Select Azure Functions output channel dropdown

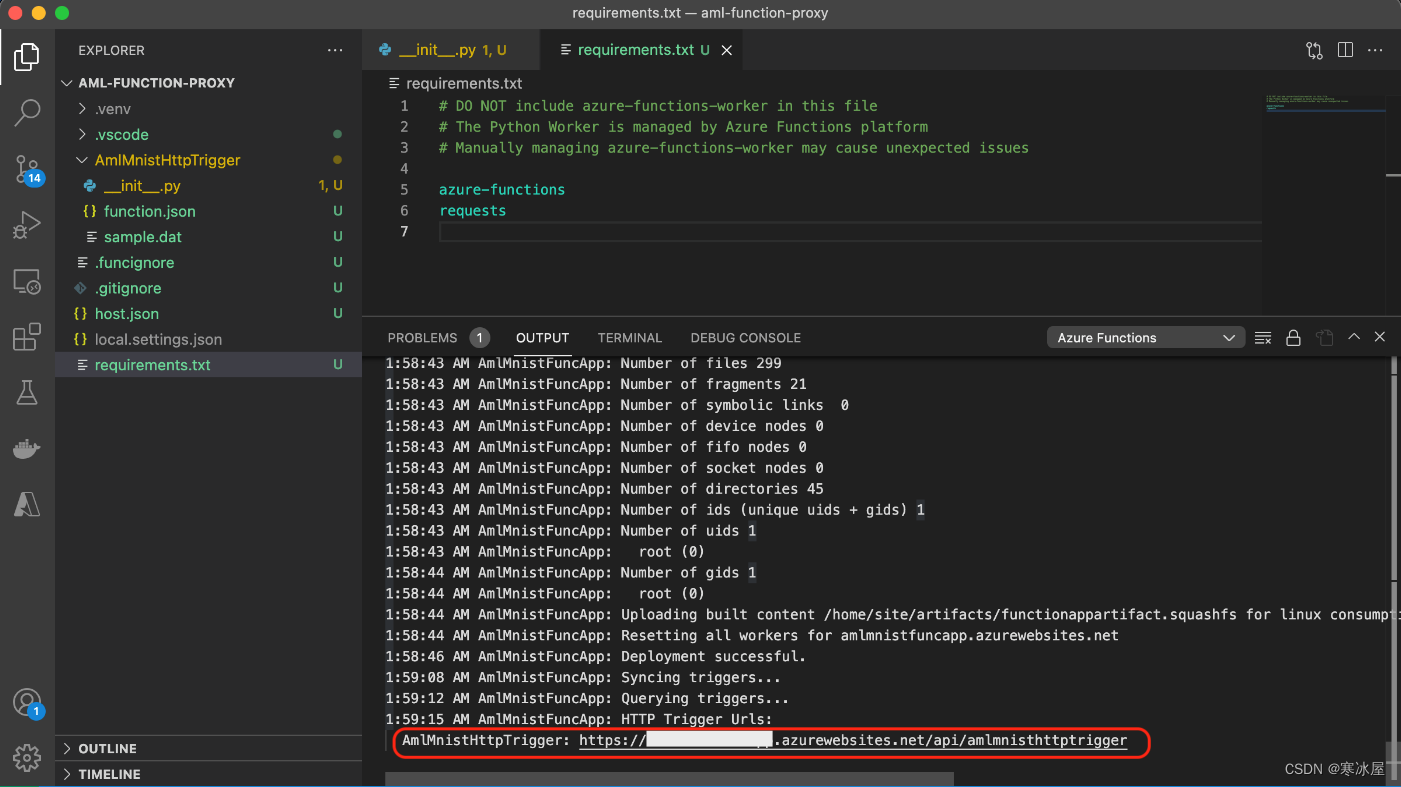(1146, 338)
